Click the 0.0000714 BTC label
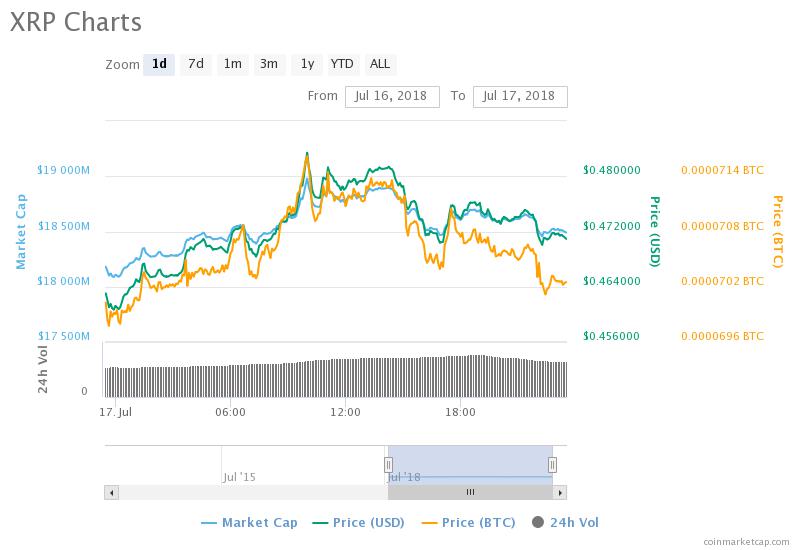 pos(722,170)
